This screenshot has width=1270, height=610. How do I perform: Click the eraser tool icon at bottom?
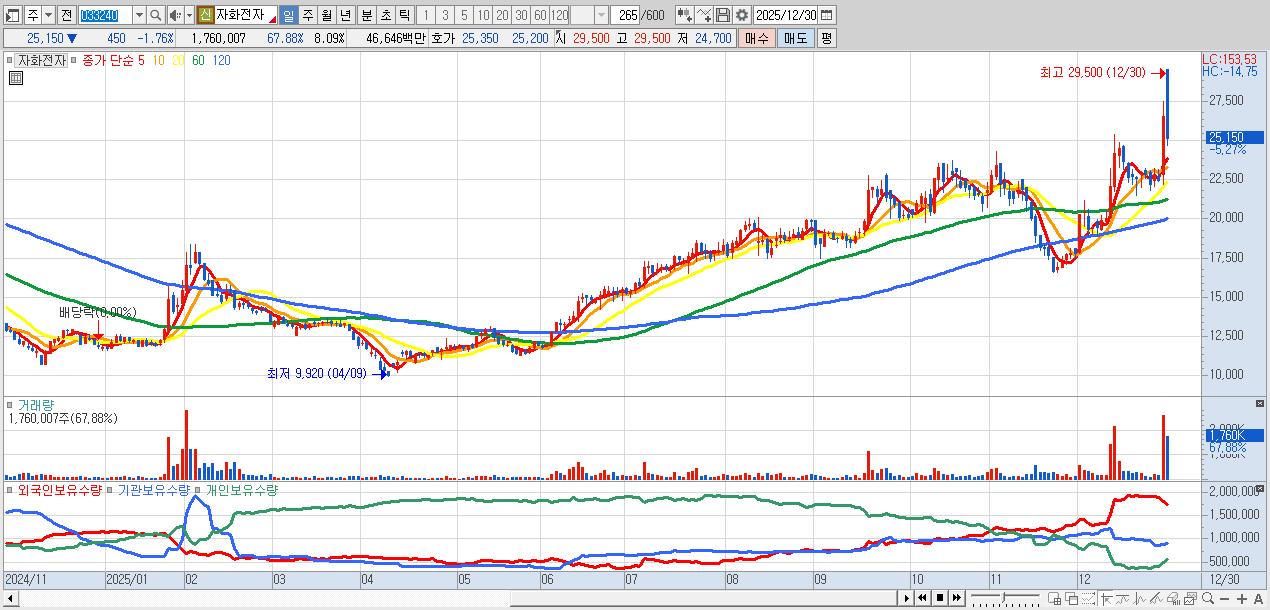click(x=1174, y=598)
